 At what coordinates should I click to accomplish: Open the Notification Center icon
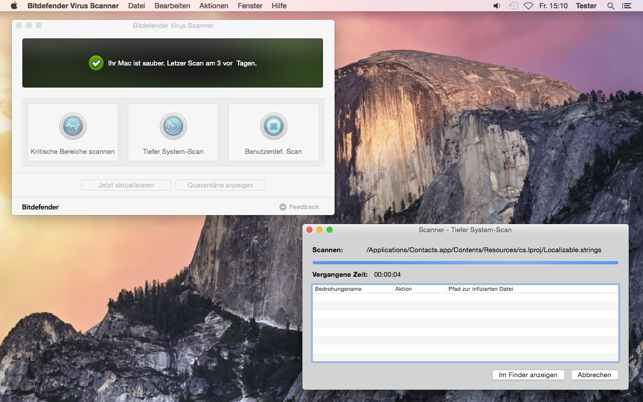tap(626, 6)
